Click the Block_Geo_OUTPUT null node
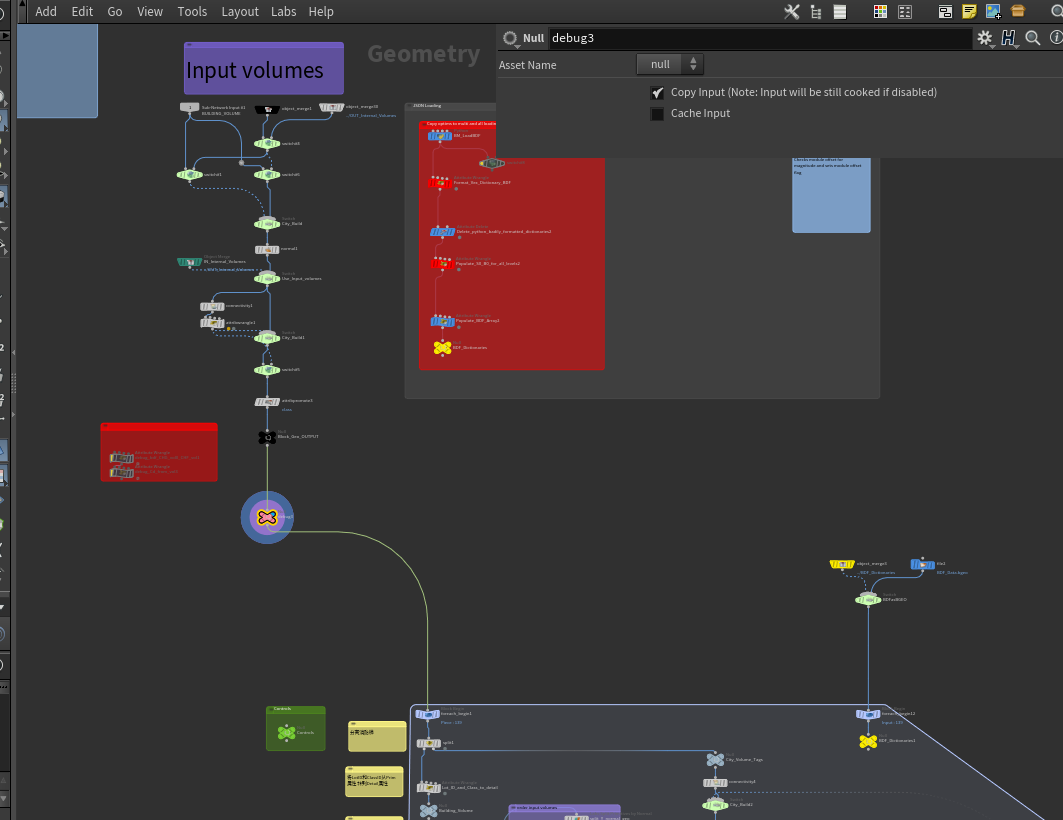Viewport: 1063px width, 820px height. click(x=267, y=437)
